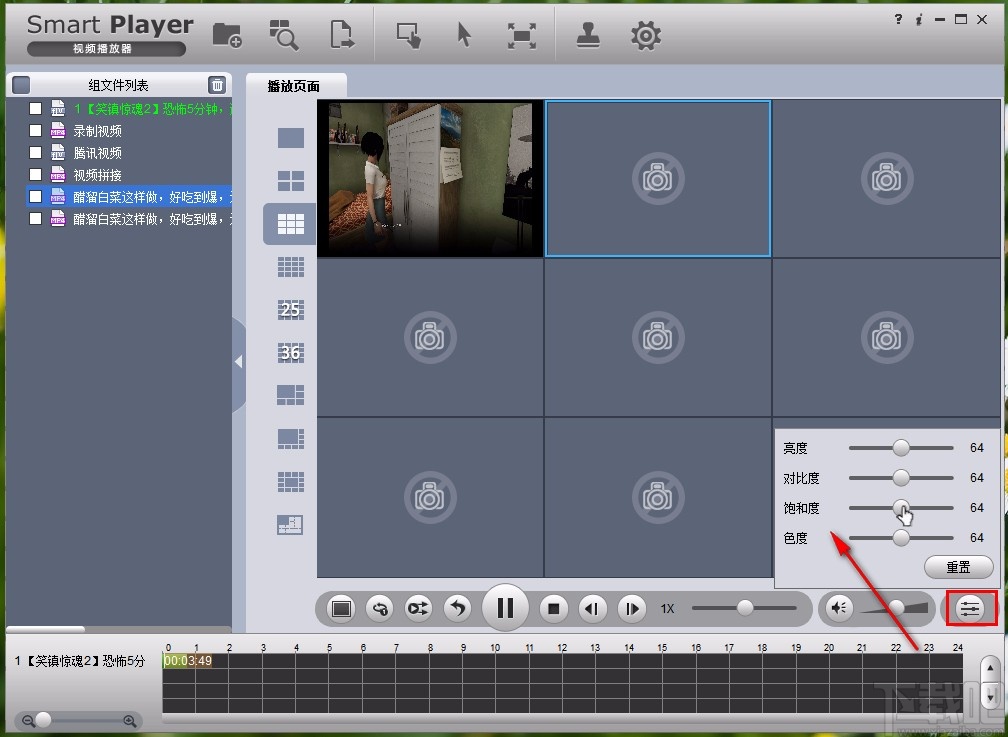
Task: Toggle fullscreen mode icon
Action: coord(521,35)
